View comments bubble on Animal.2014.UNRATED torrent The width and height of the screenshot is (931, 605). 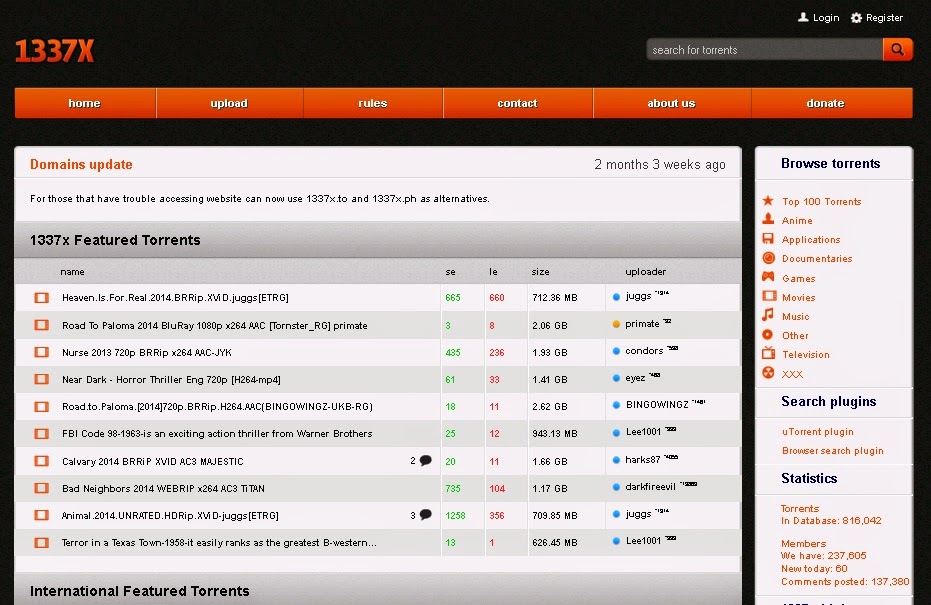426,514
